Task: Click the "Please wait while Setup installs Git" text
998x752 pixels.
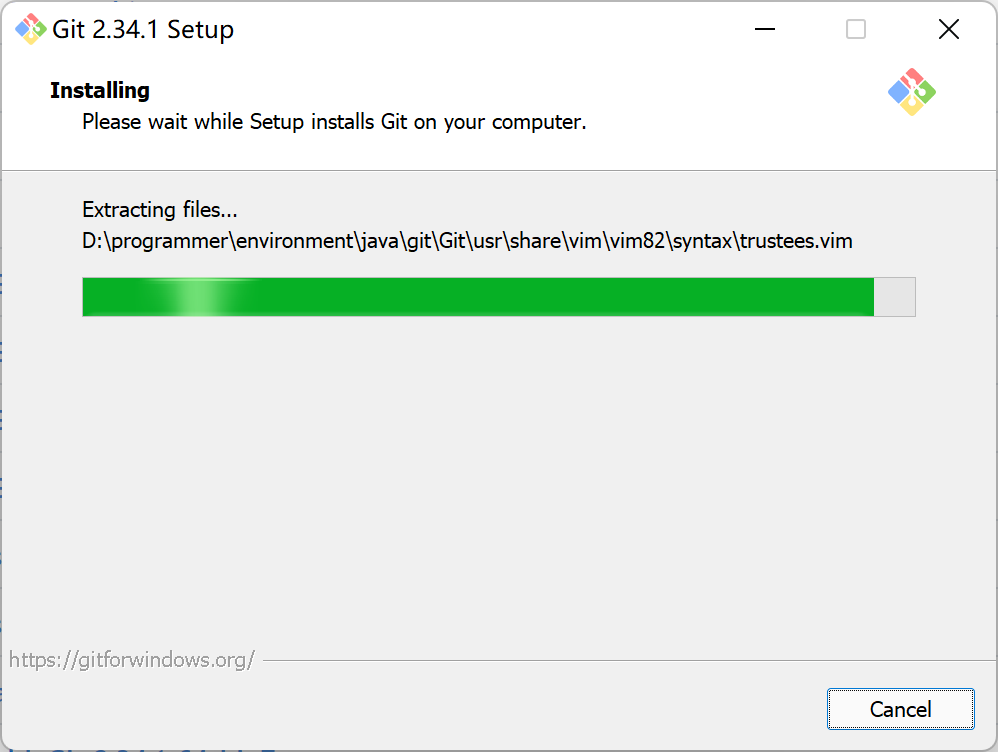Action: [334, 122]
